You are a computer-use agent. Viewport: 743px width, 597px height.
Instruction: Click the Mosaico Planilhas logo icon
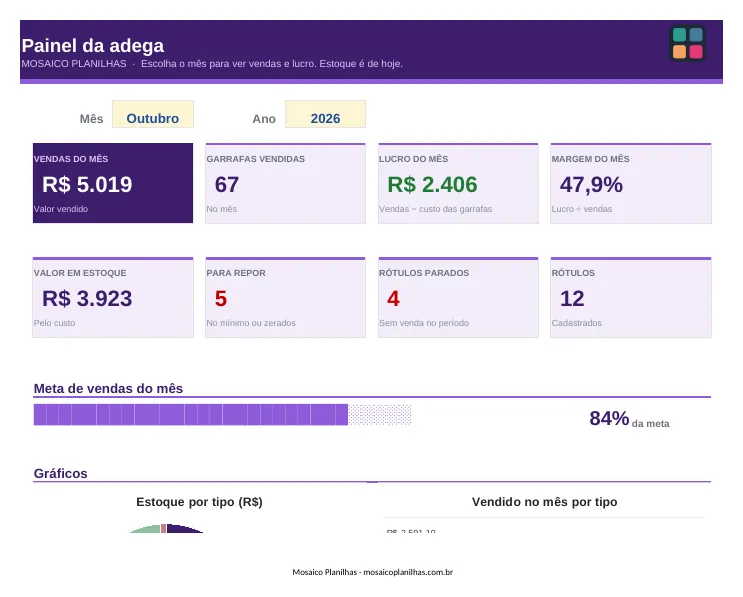click(x=687, y=44)
